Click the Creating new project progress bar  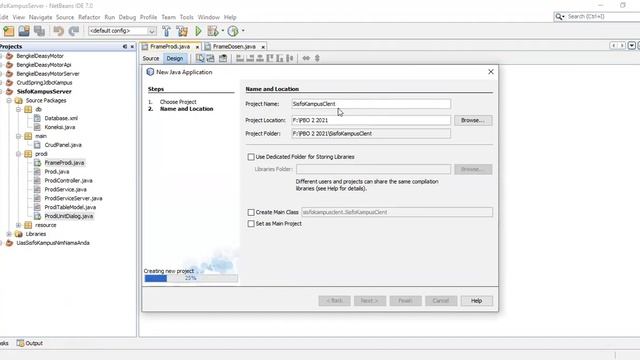pyautogui.click(x=191, y=278)
